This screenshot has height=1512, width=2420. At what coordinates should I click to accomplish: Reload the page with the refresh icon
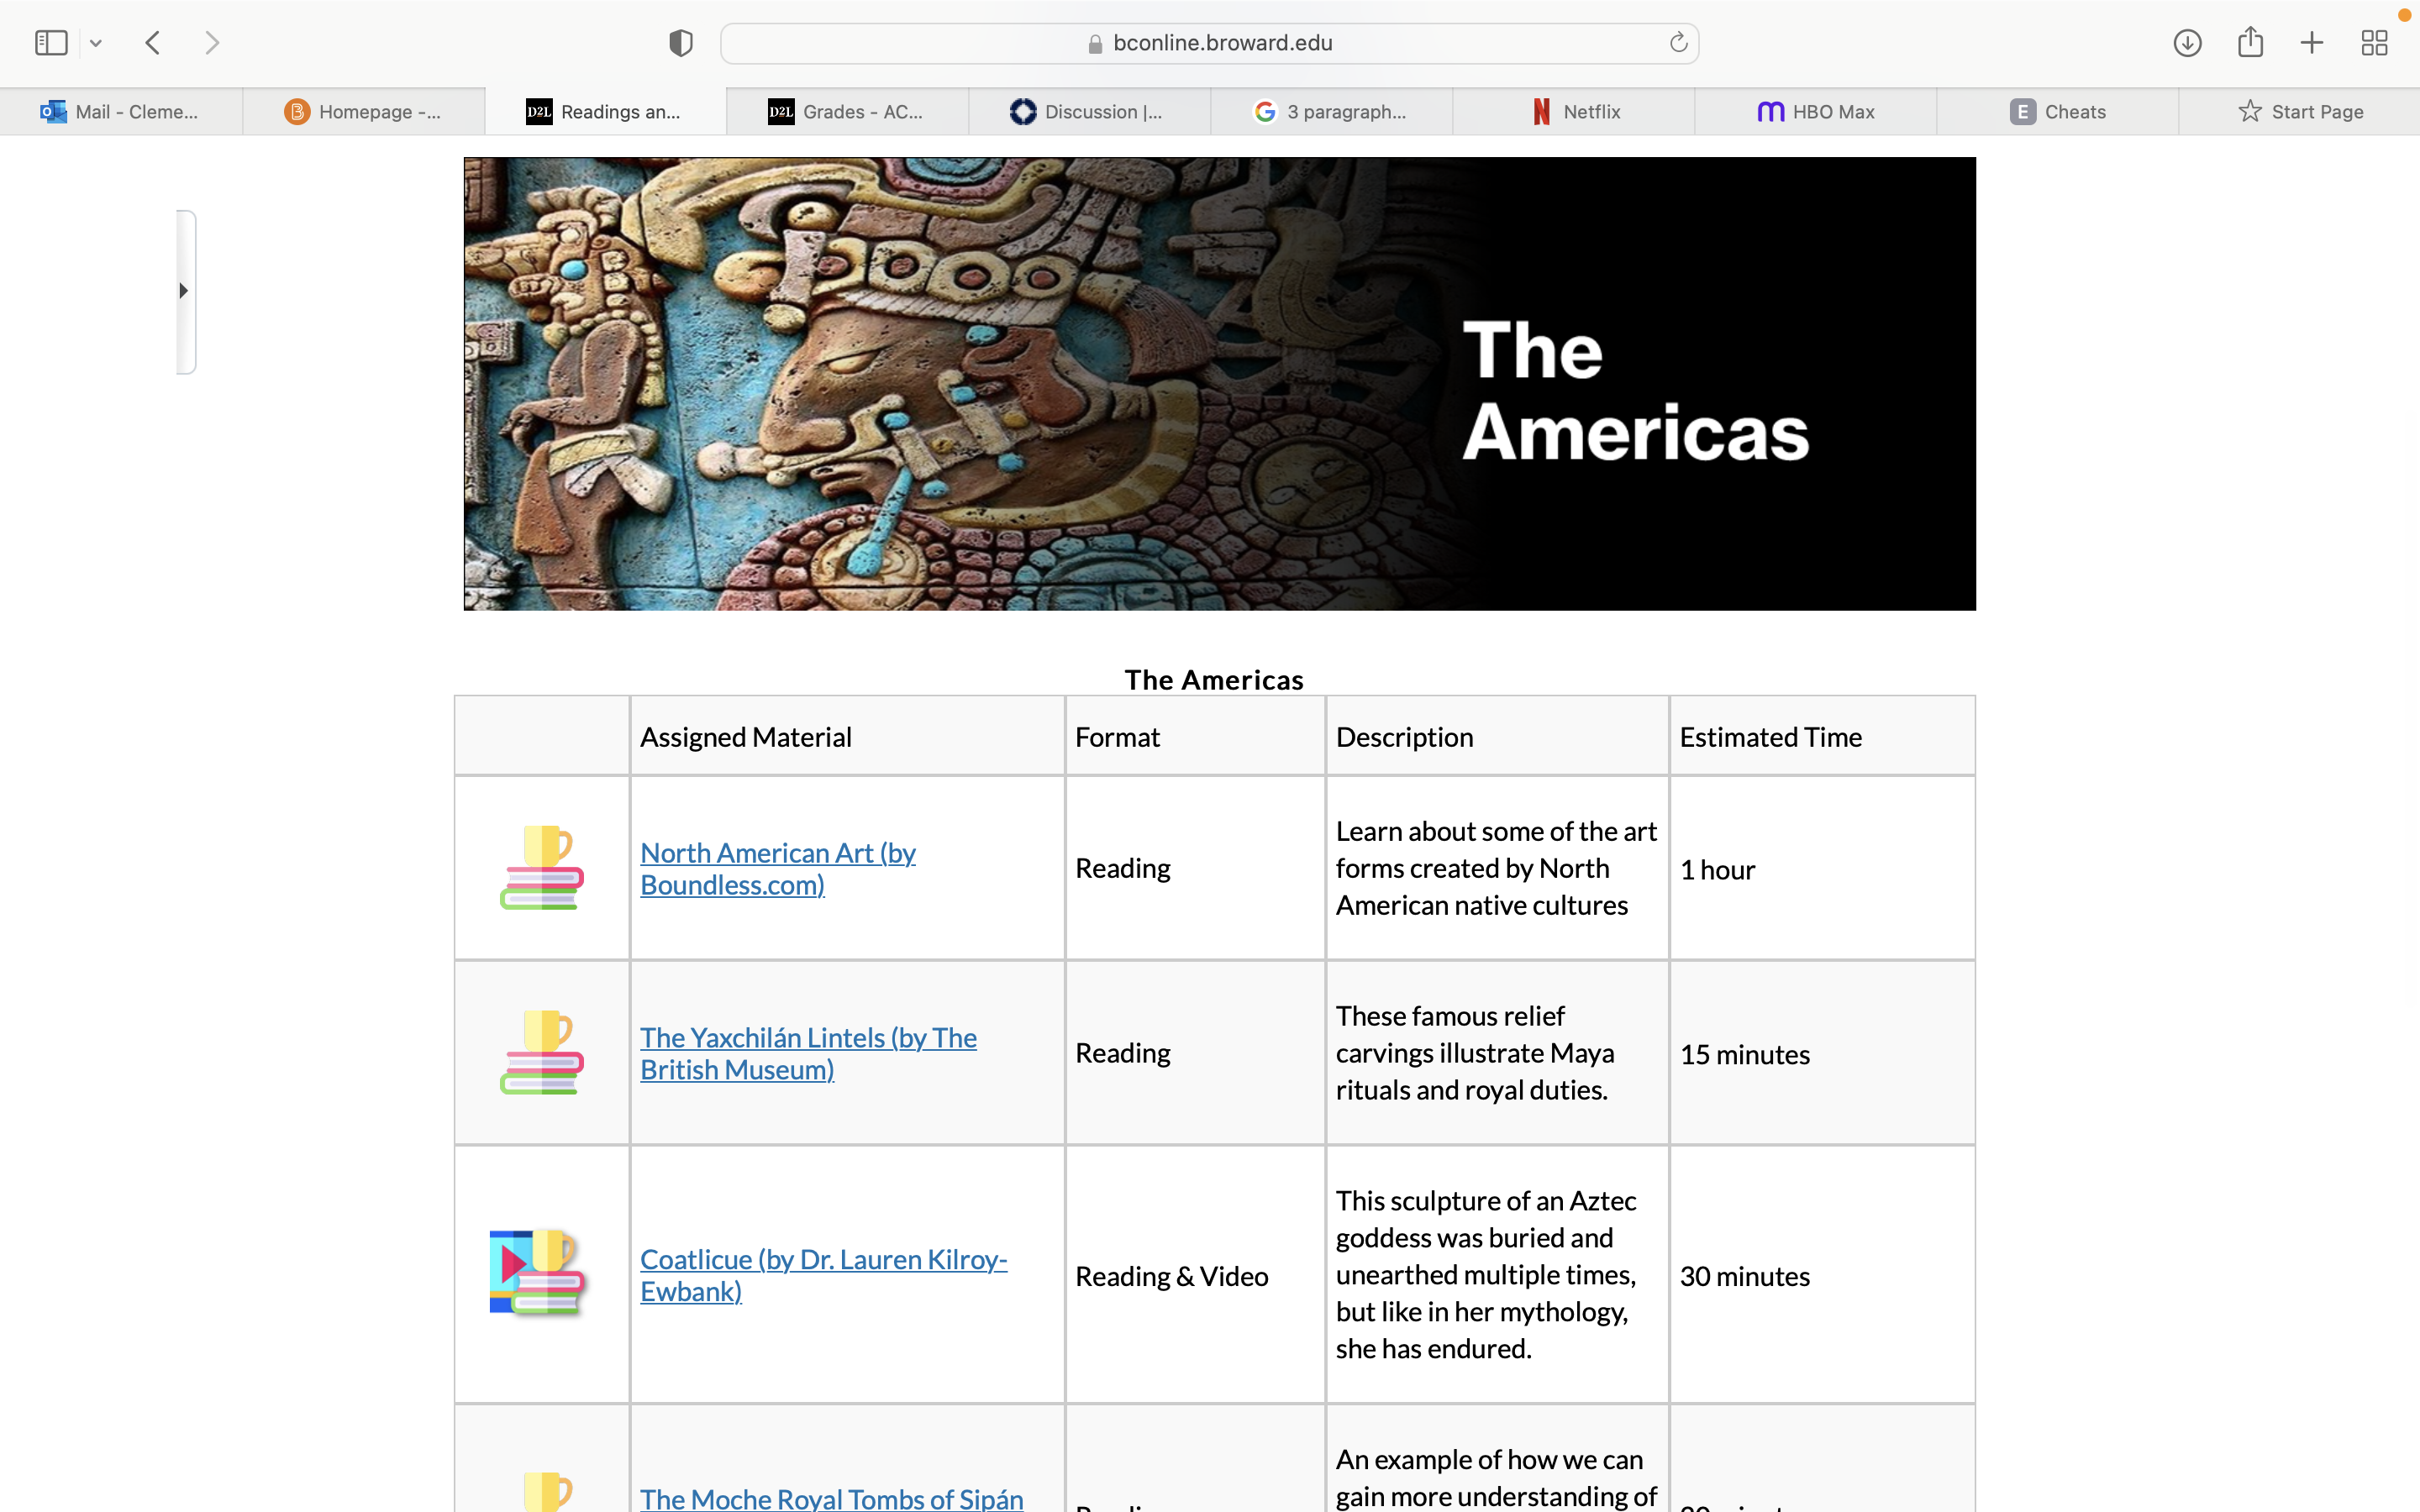pyautogui.click(x=1678, y=42)
